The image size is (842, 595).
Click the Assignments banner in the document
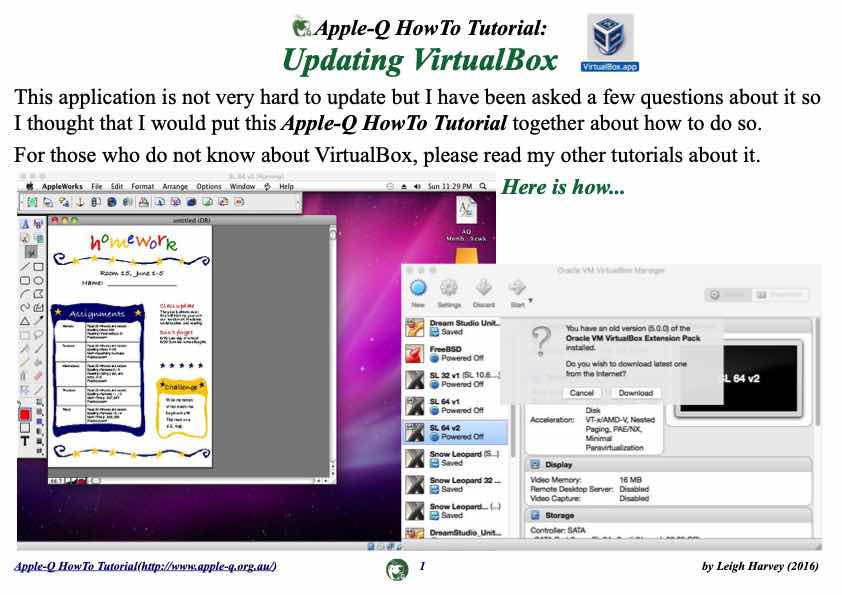click(x=98, y=313)
